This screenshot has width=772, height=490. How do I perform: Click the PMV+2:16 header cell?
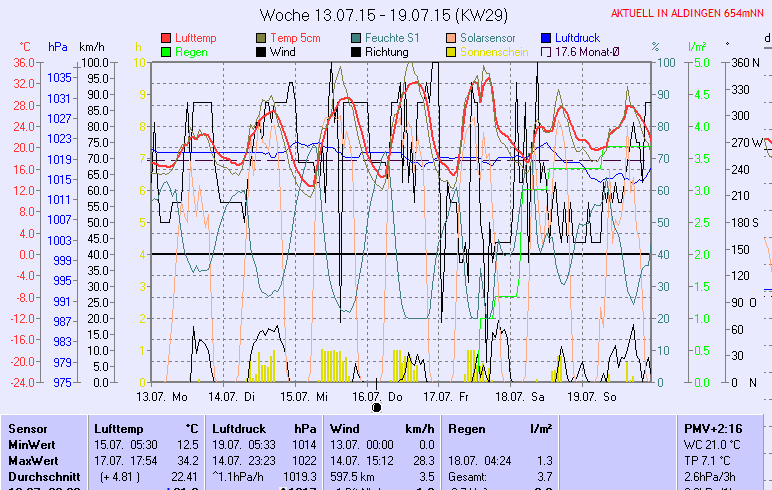pyautogui.click(x=714, y=428)
